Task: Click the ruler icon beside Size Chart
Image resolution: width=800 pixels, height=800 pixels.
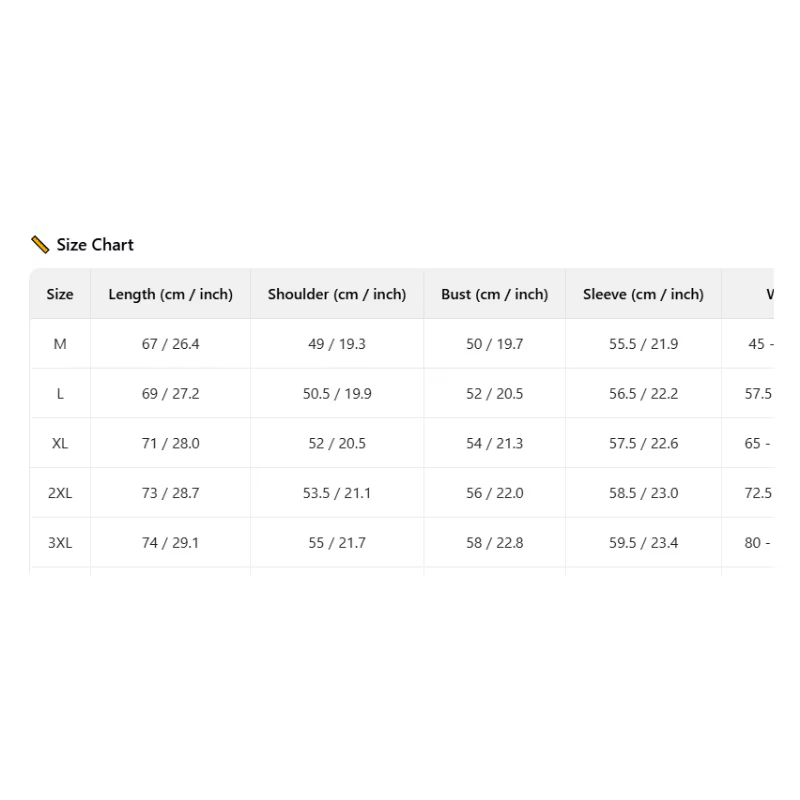Action: (40, 245)
